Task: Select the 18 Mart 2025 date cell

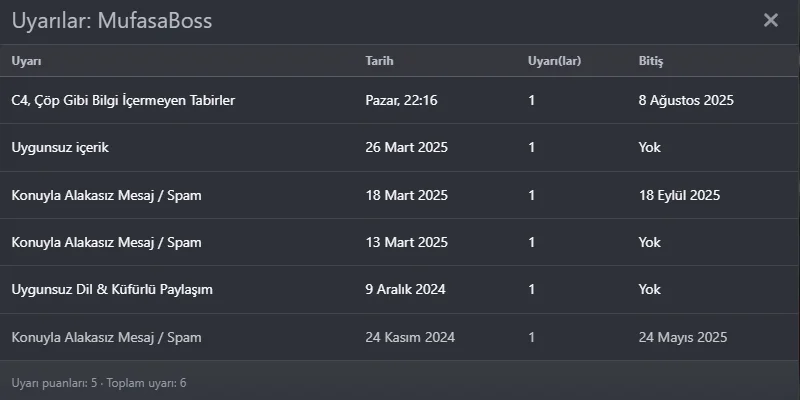Action: click(x=407, y=195)
